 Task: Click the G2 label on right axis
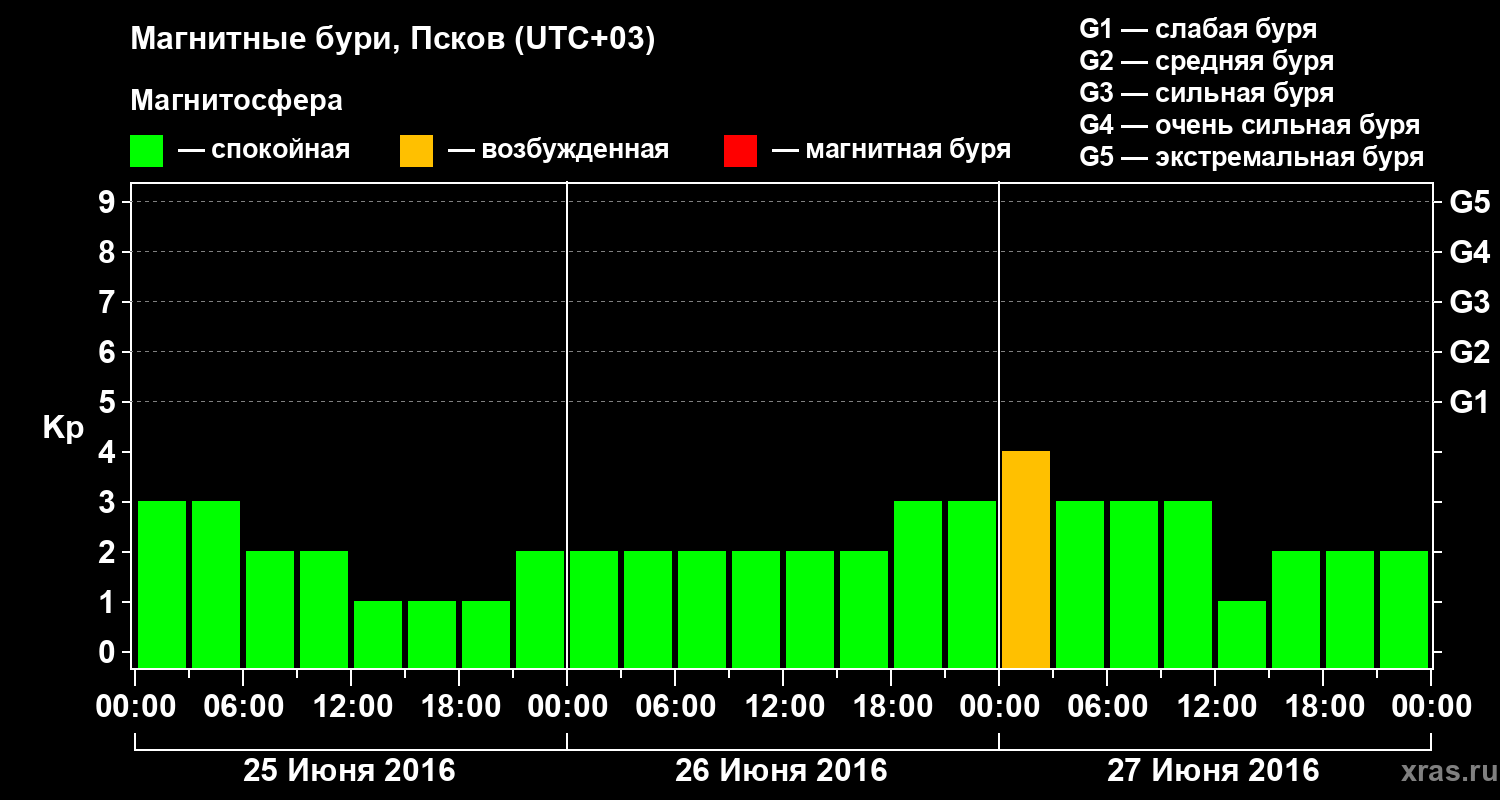click(x=1470, y=352)
